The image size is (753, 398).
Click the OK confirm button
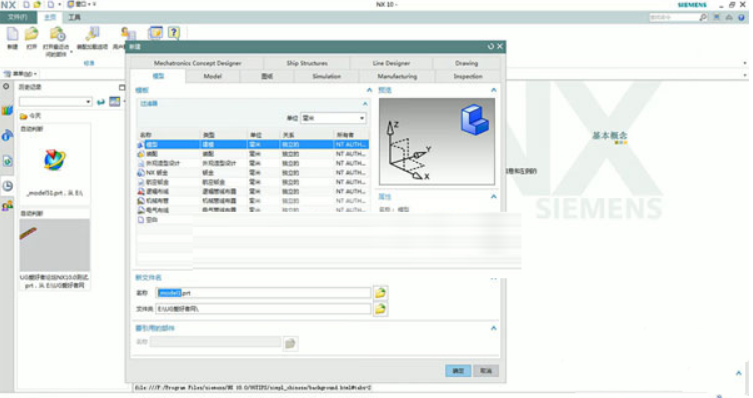pos(458,371)
